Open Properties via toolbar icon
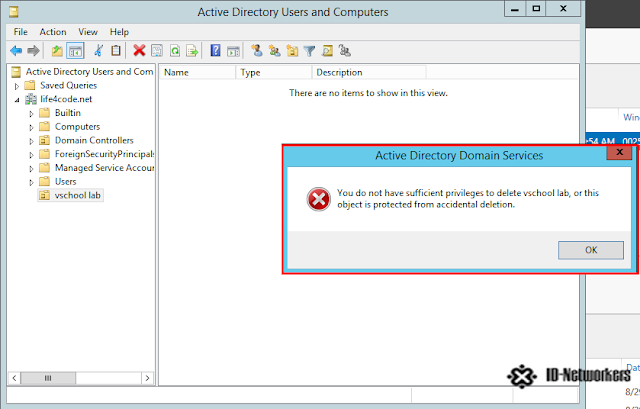 (157, 51)
